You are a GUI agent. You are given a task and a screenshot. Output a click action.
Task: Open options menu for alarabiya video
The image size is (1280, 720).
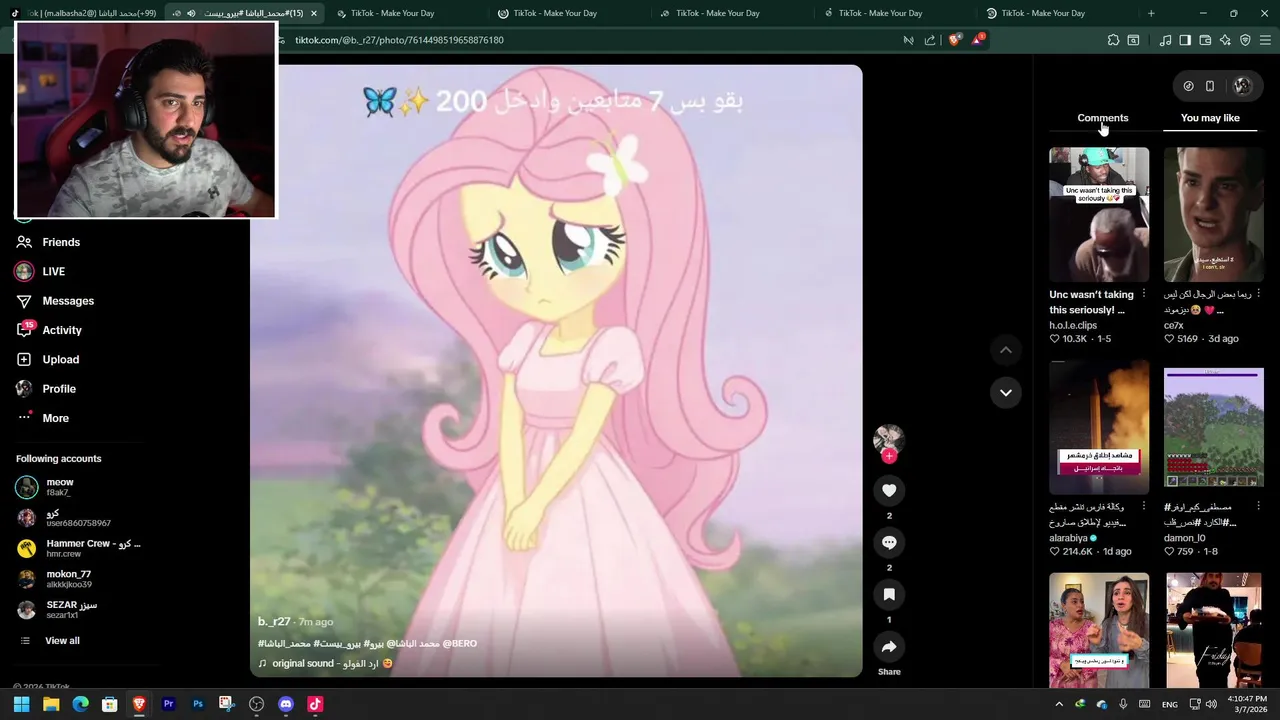point(1144,506)
